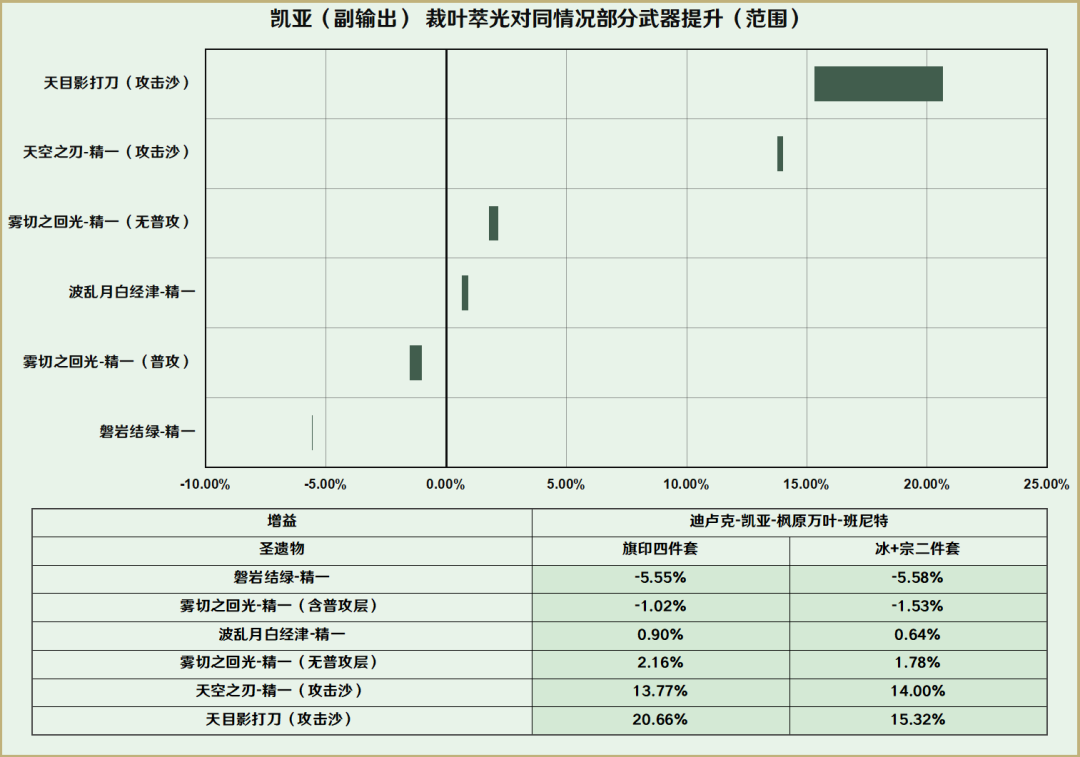Select the 天目影打刀 wide range bar
The image size is (1080, 757).
coord(878,84)
